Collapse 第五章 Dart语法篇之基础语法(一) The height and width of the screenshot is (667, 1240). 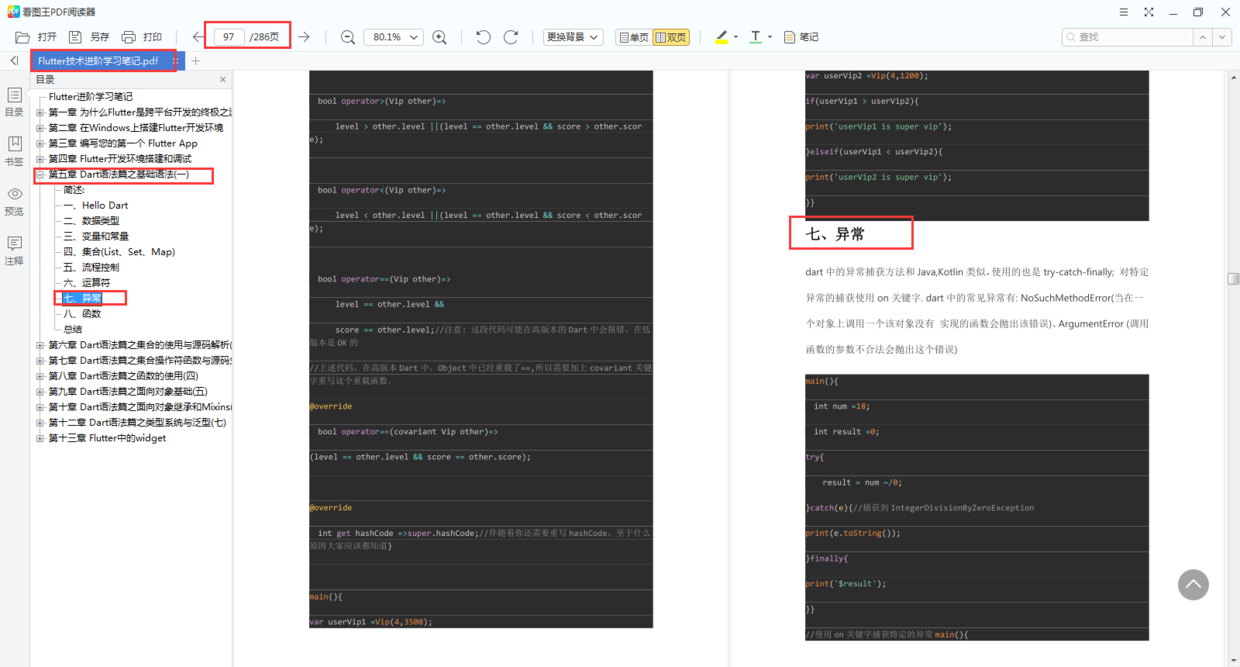click(x=40, y=175)
